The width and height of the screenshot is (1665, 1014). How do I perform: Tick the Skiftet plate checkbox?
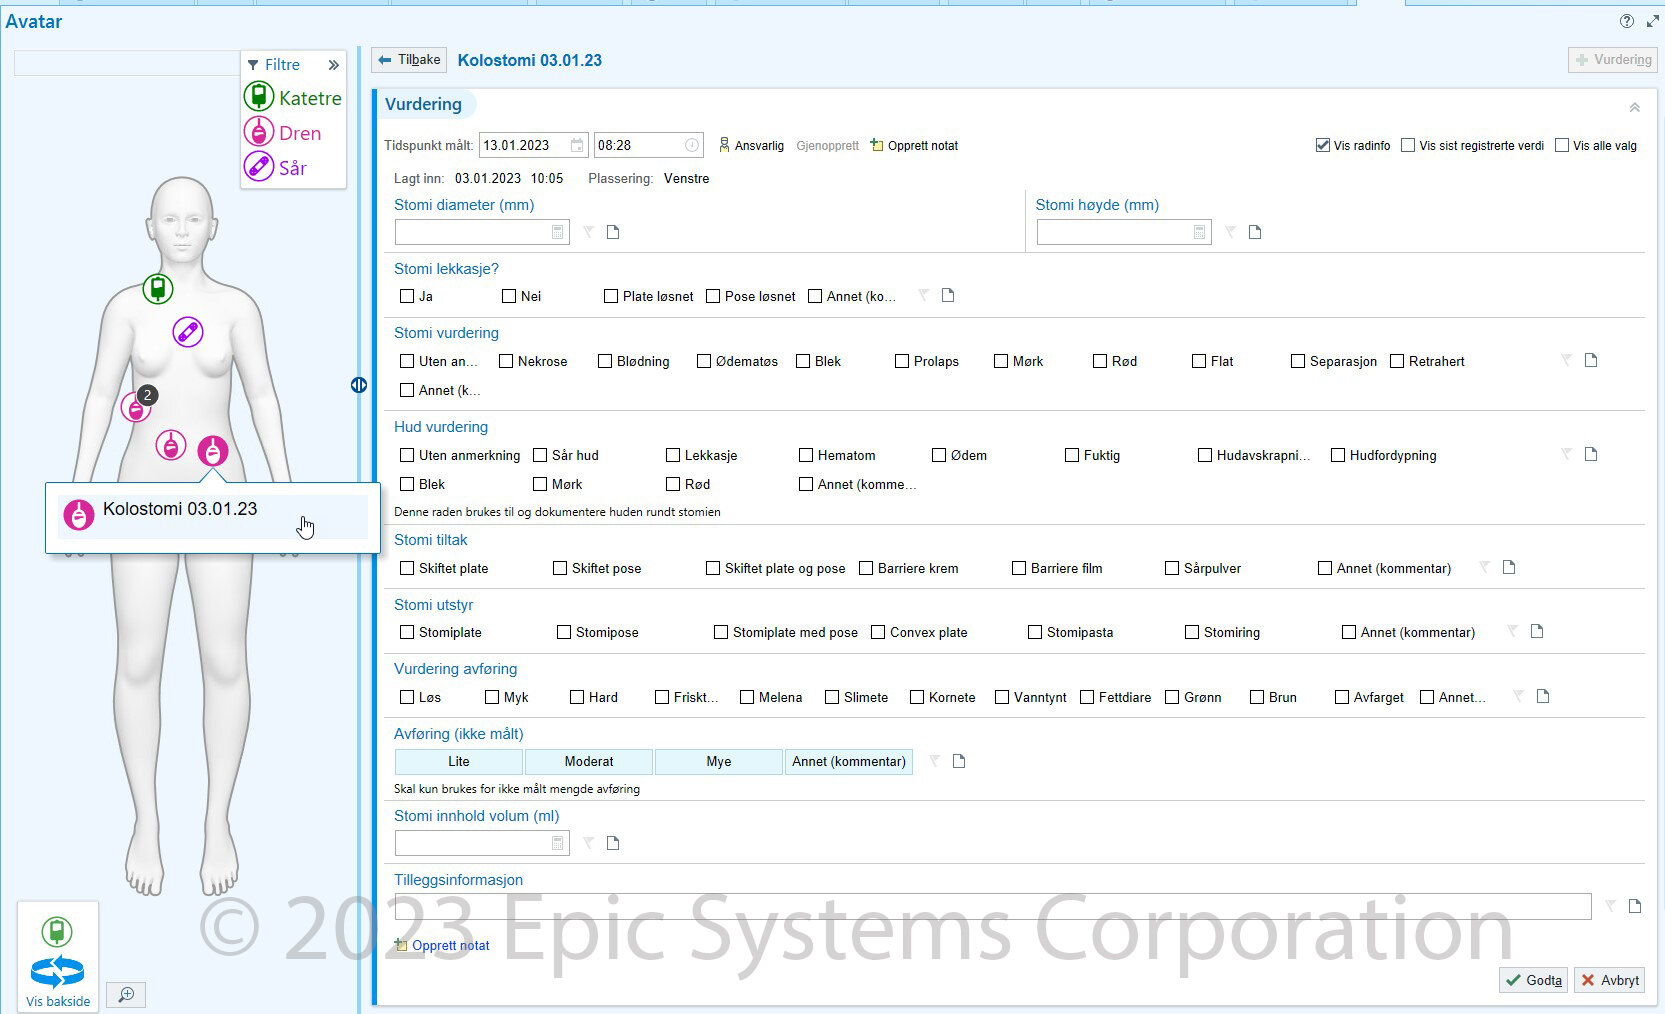pyautogui.click(x=407, y=568)
